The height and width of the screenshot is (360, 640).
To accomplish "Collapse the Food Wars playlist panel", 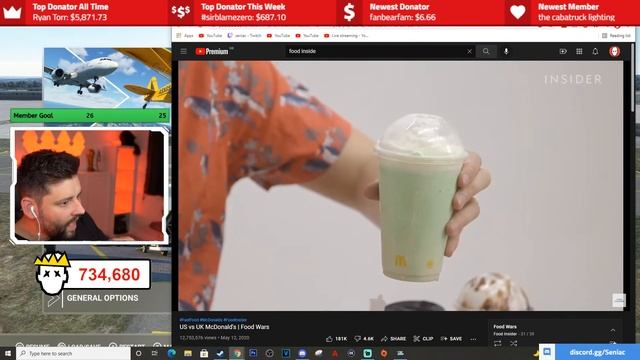I will [613, 330].
